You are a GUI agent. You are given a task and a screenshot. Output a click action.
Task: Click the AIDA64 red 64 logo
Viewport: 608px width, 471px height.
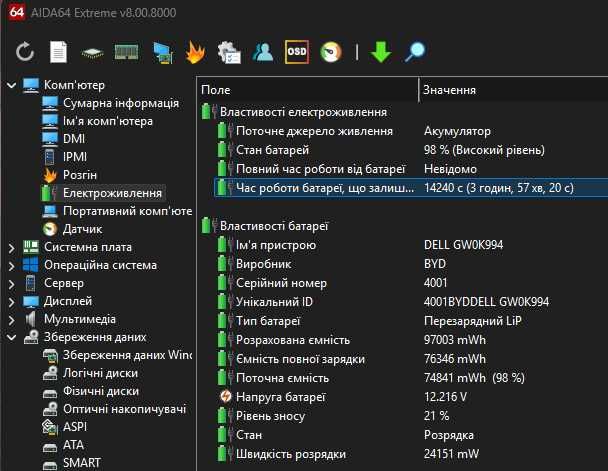(x=16, y=12)
